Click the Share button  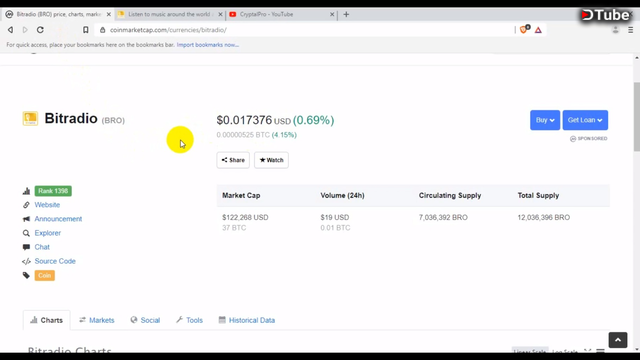tap(233, 160)
